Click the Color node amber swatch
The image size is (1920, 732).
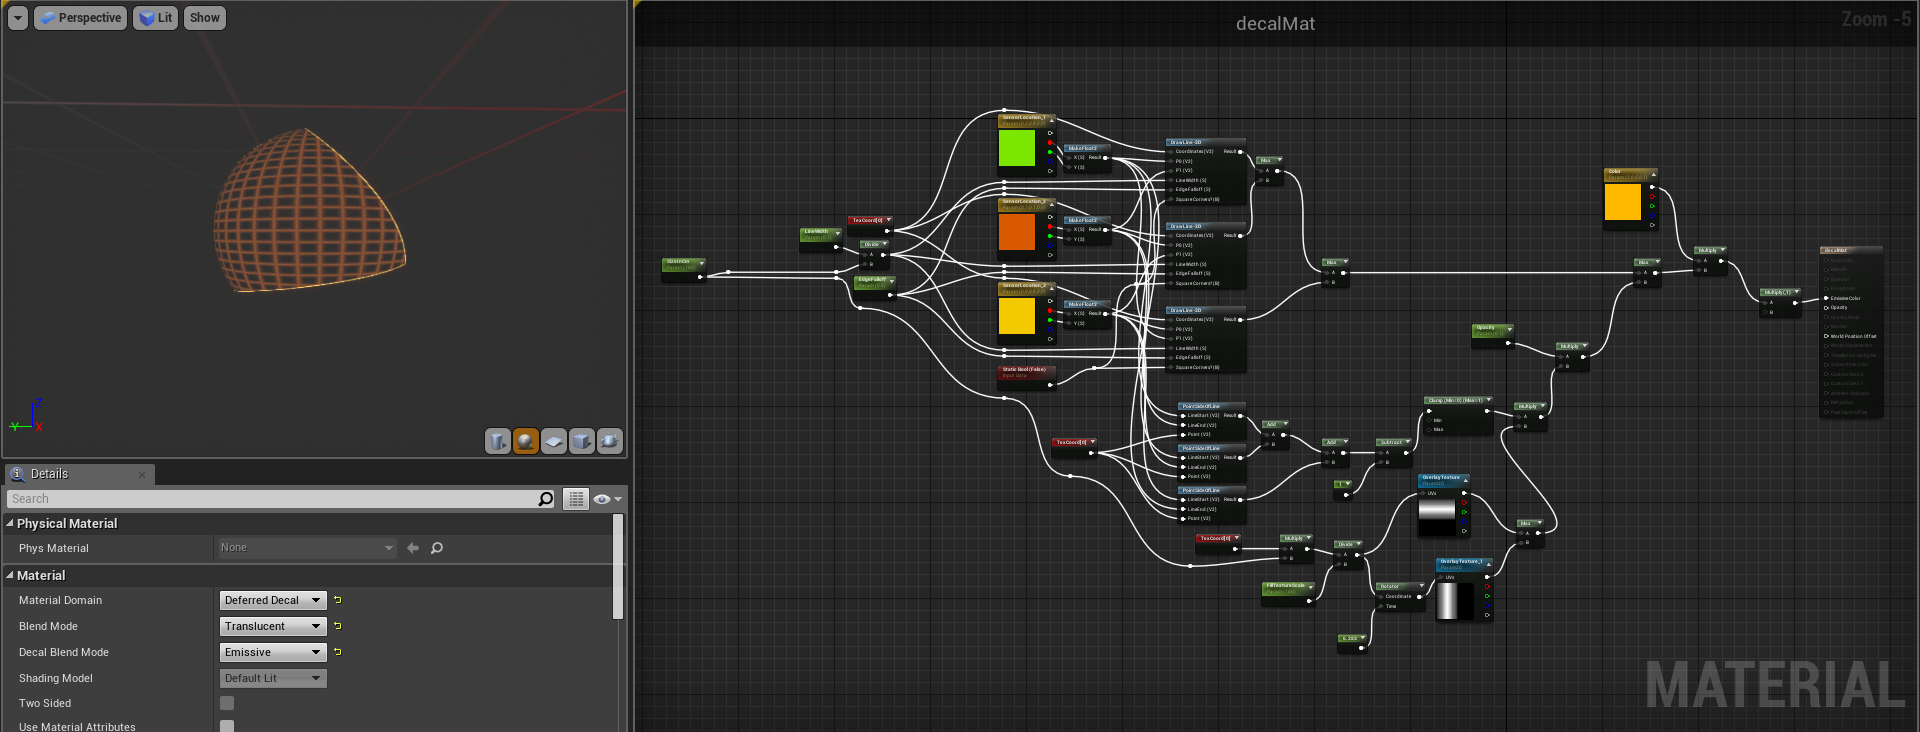click(x=1622, y=202)
